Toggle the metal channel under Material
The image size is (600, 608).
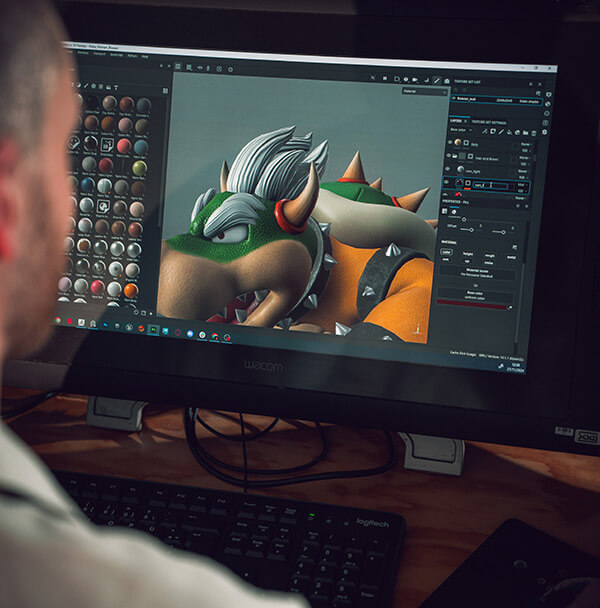tap(512, 257)
